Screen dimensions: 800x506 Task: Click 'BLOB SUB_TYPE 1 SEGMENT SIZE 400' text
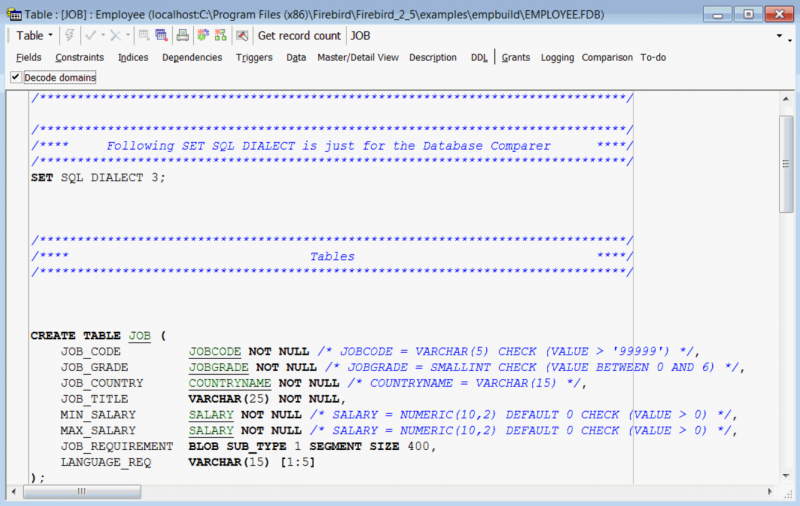click(x=309, y=446)
